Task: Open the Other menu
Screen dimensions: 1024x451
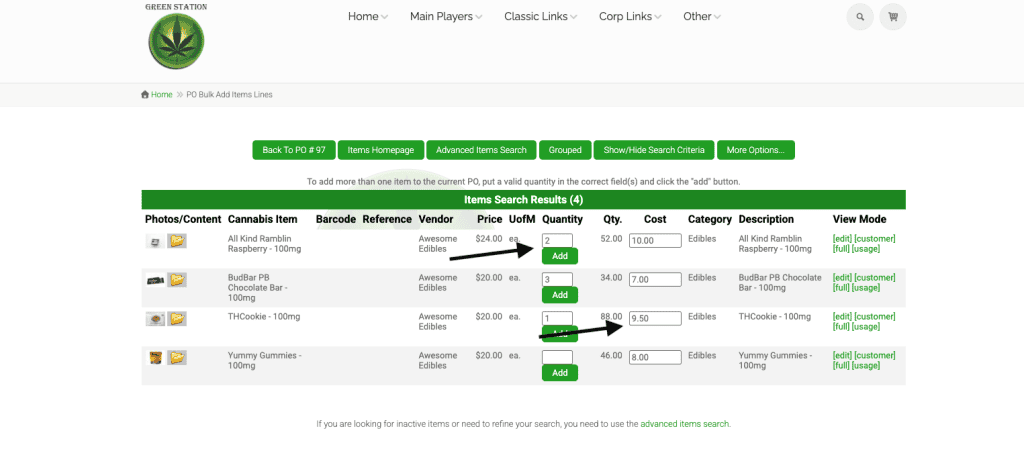Action: [x=701, y=17]
